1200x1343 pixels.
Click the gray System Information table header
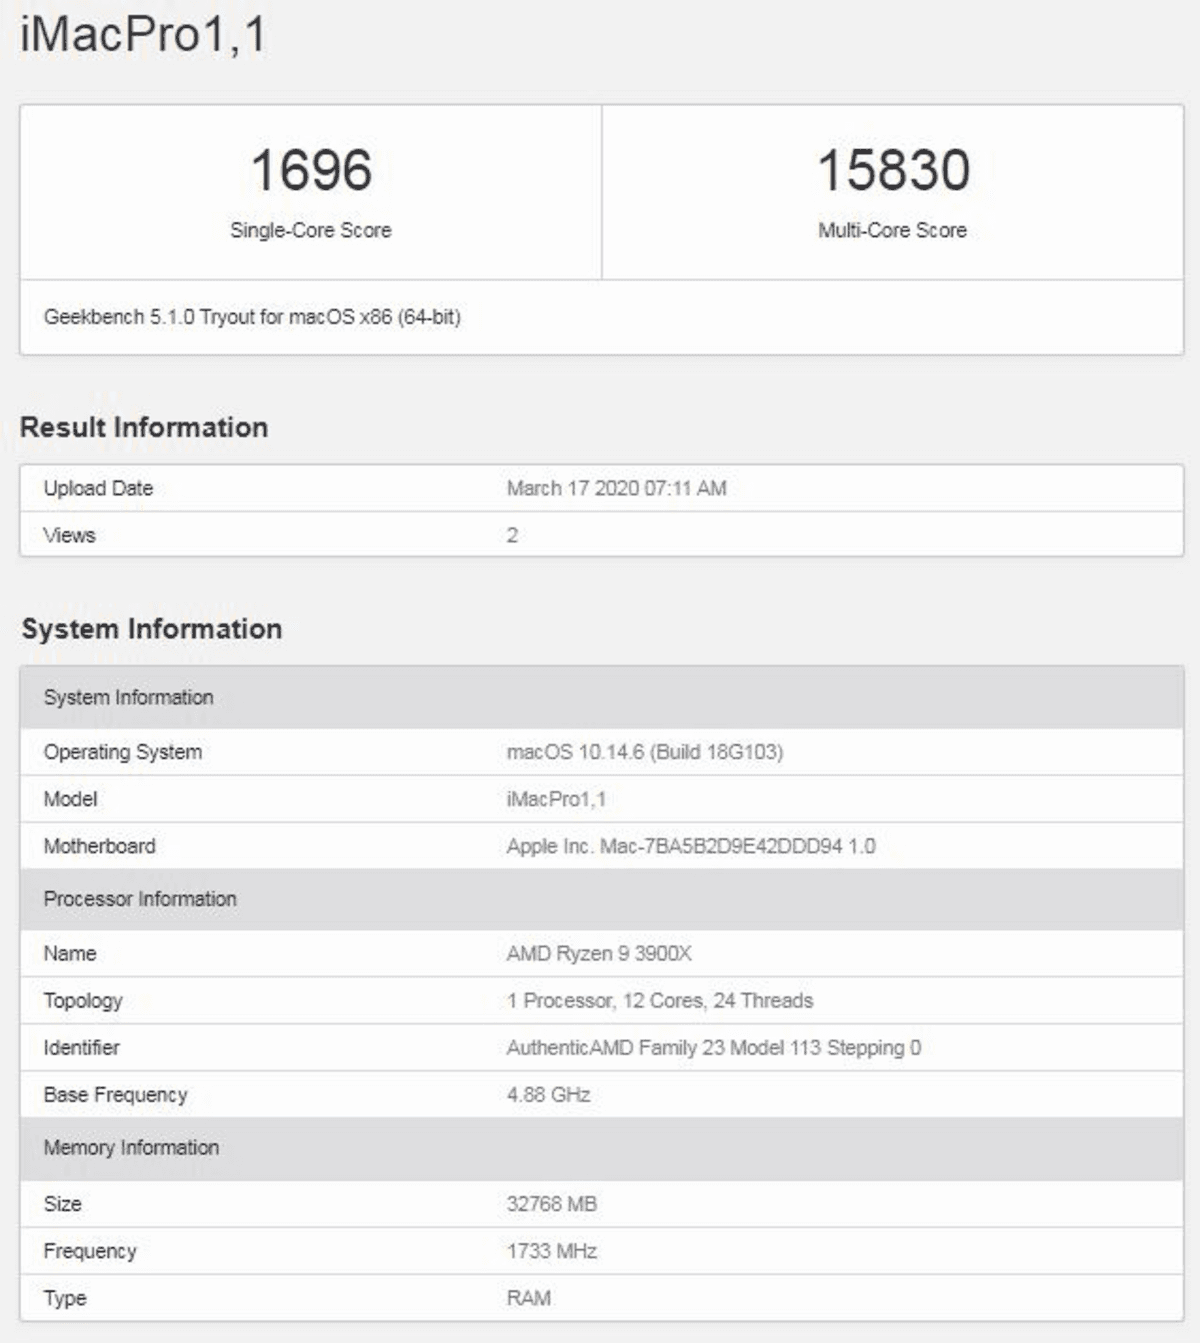pos(602,697)
